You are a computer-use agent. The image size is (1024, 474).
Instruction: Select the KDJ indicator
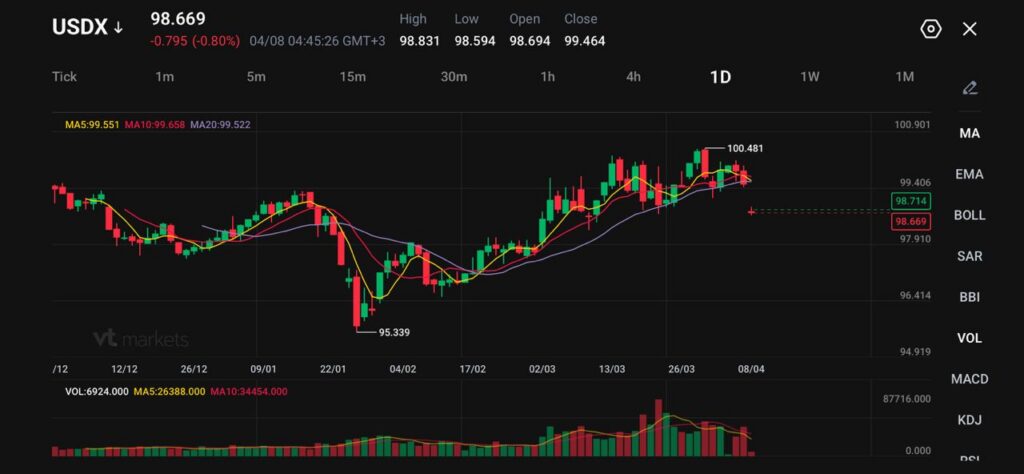pos(969,420)
